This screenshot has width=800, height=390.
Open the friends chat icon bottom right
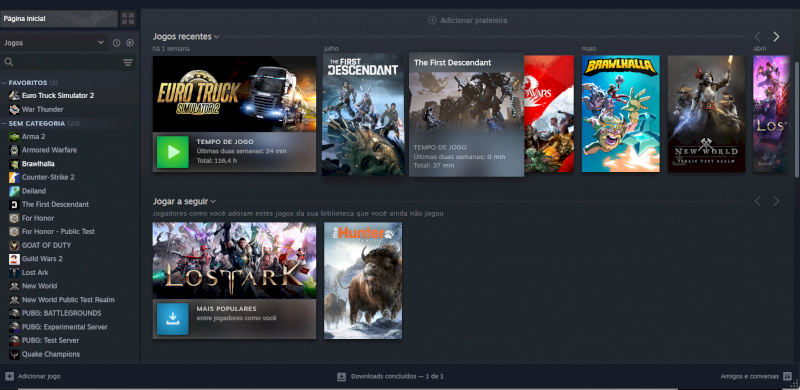tap(787, 376)
